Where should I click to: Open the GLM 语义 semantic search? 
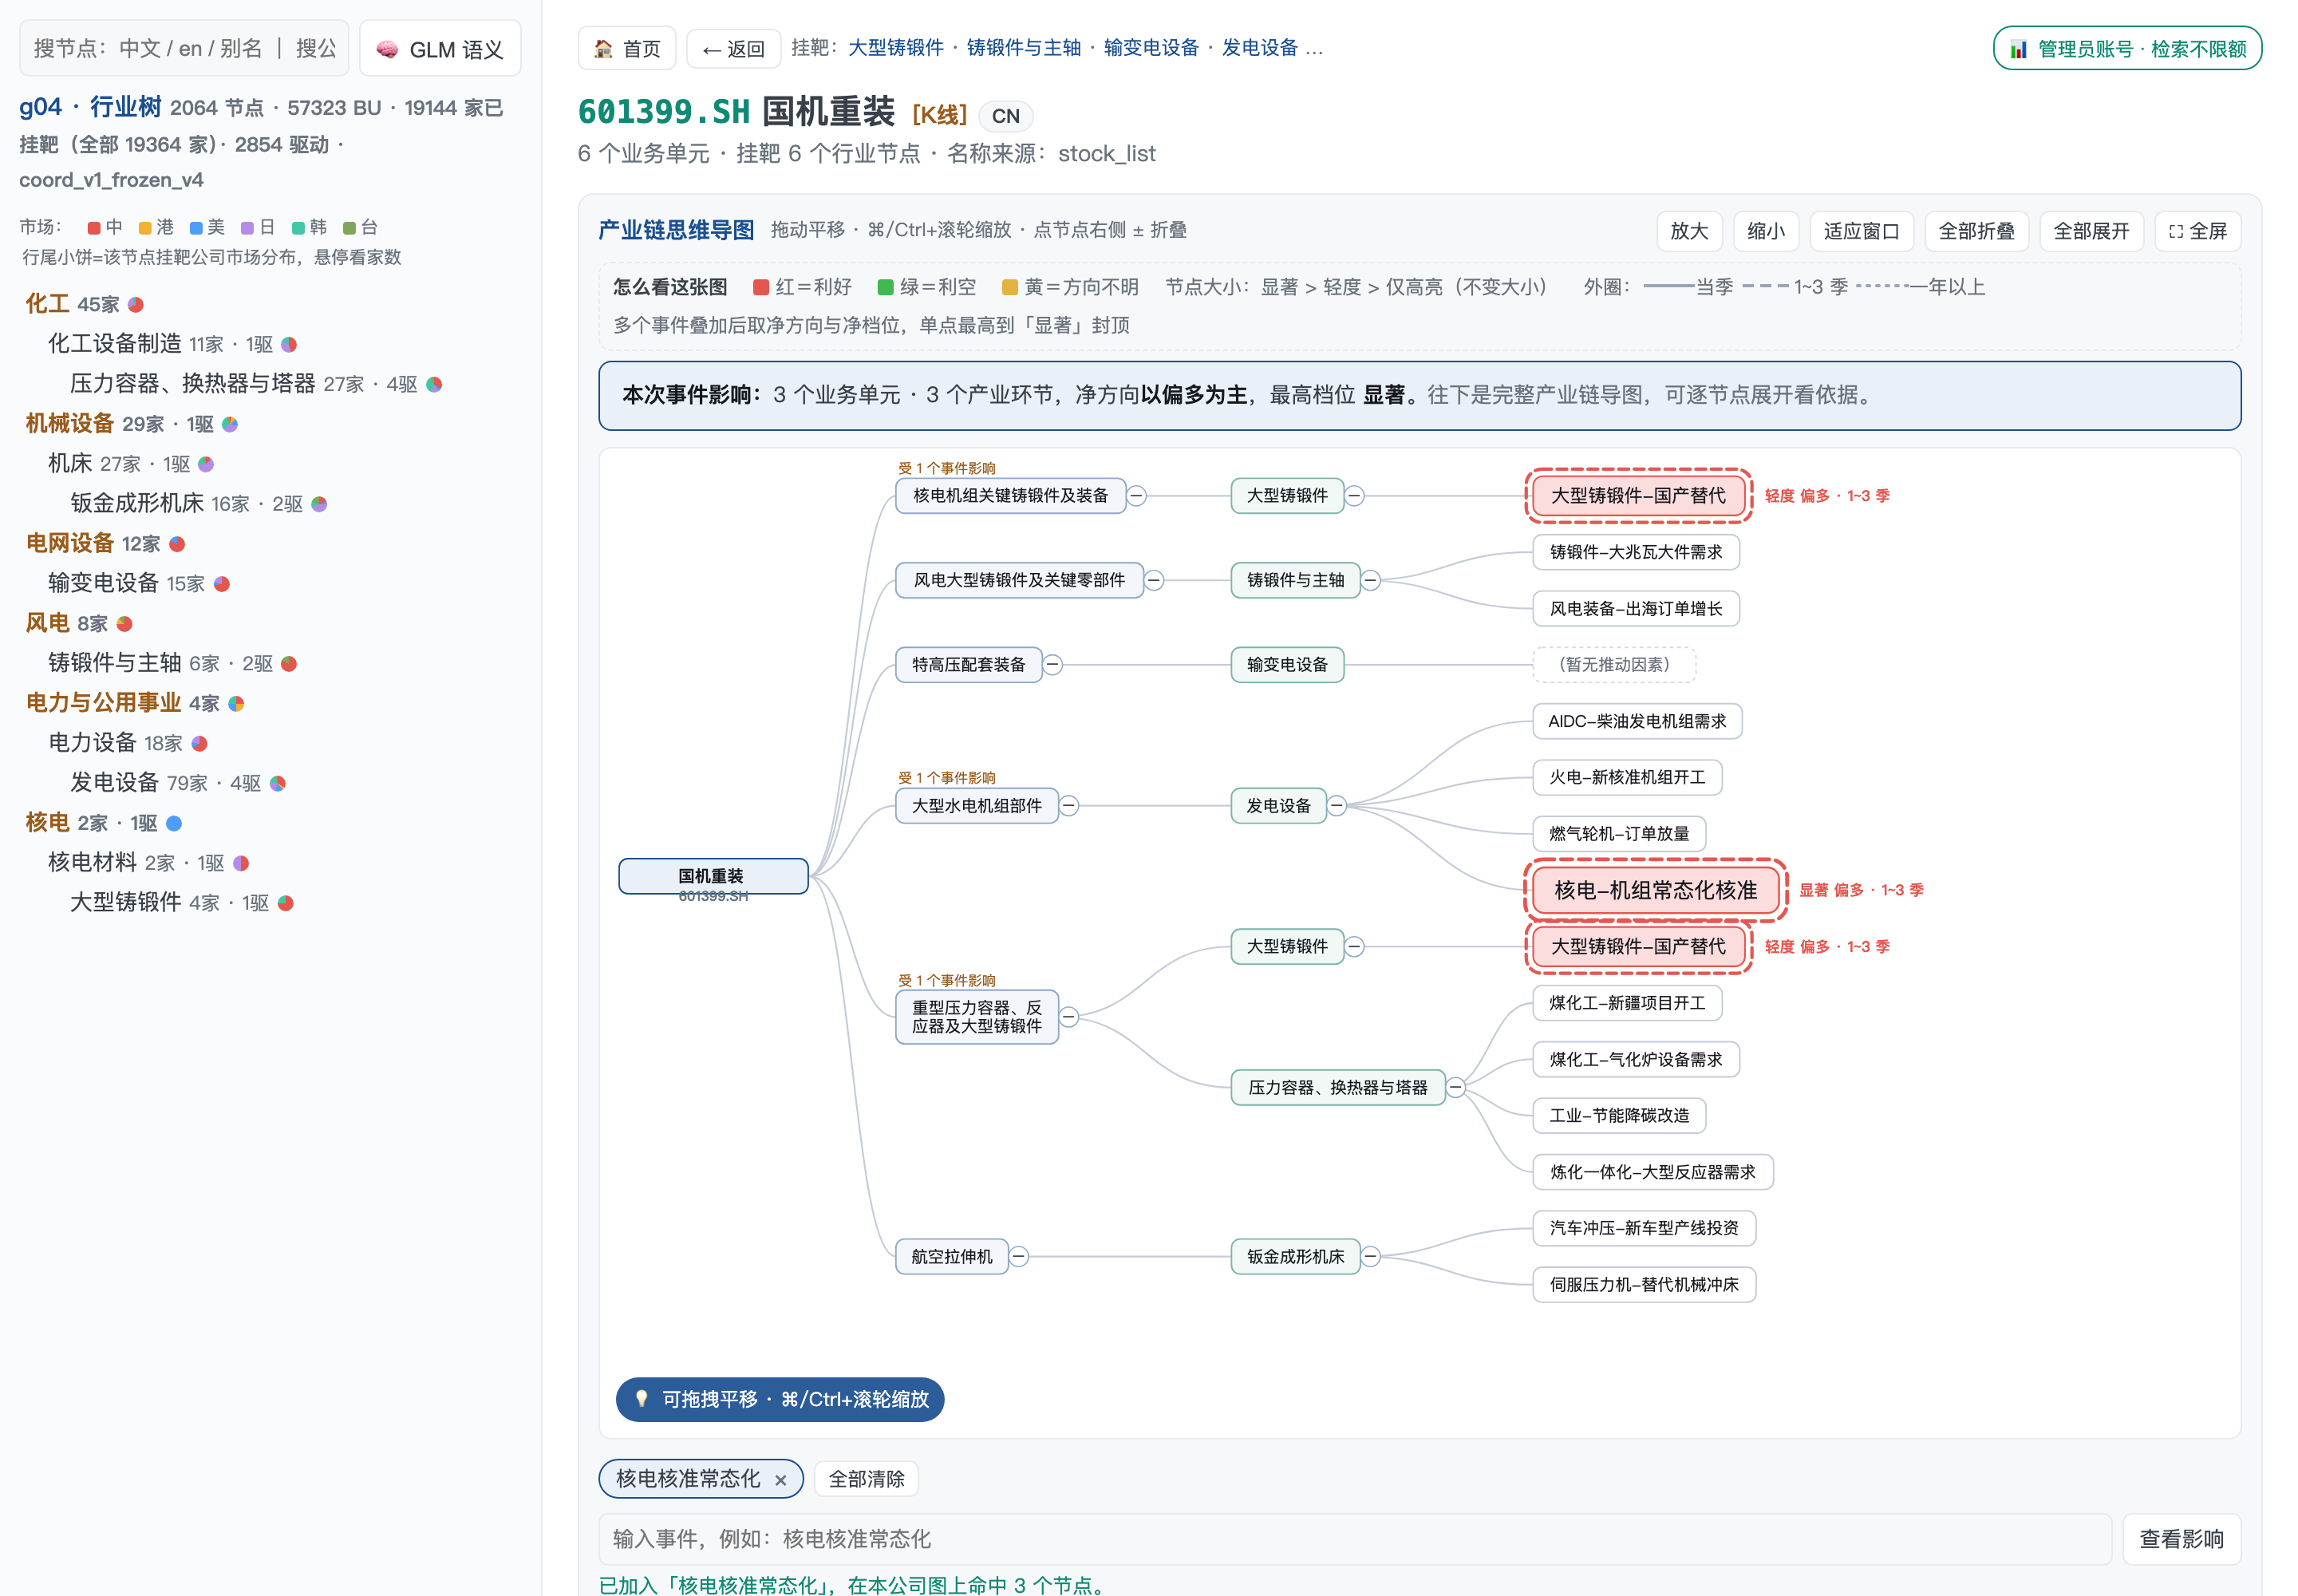440,49
